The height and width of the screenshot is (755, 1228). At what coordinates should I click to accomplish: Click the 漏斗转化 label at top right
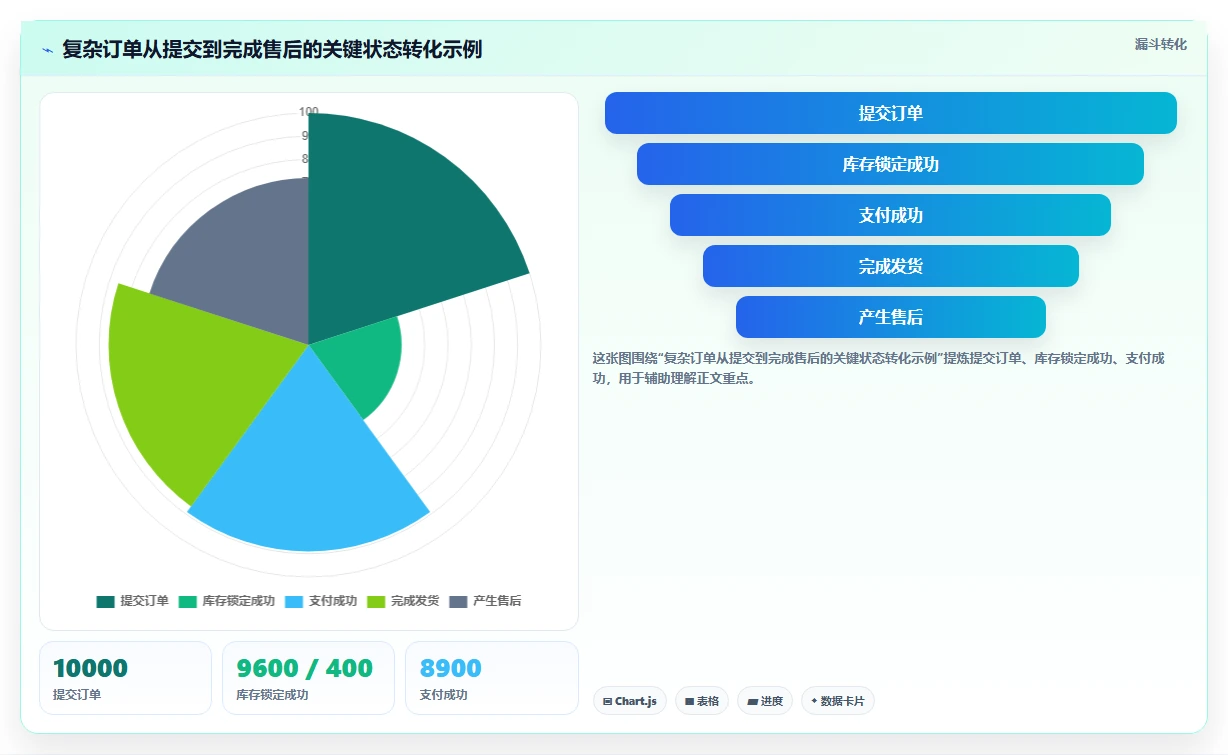[x=1161, y=44]
